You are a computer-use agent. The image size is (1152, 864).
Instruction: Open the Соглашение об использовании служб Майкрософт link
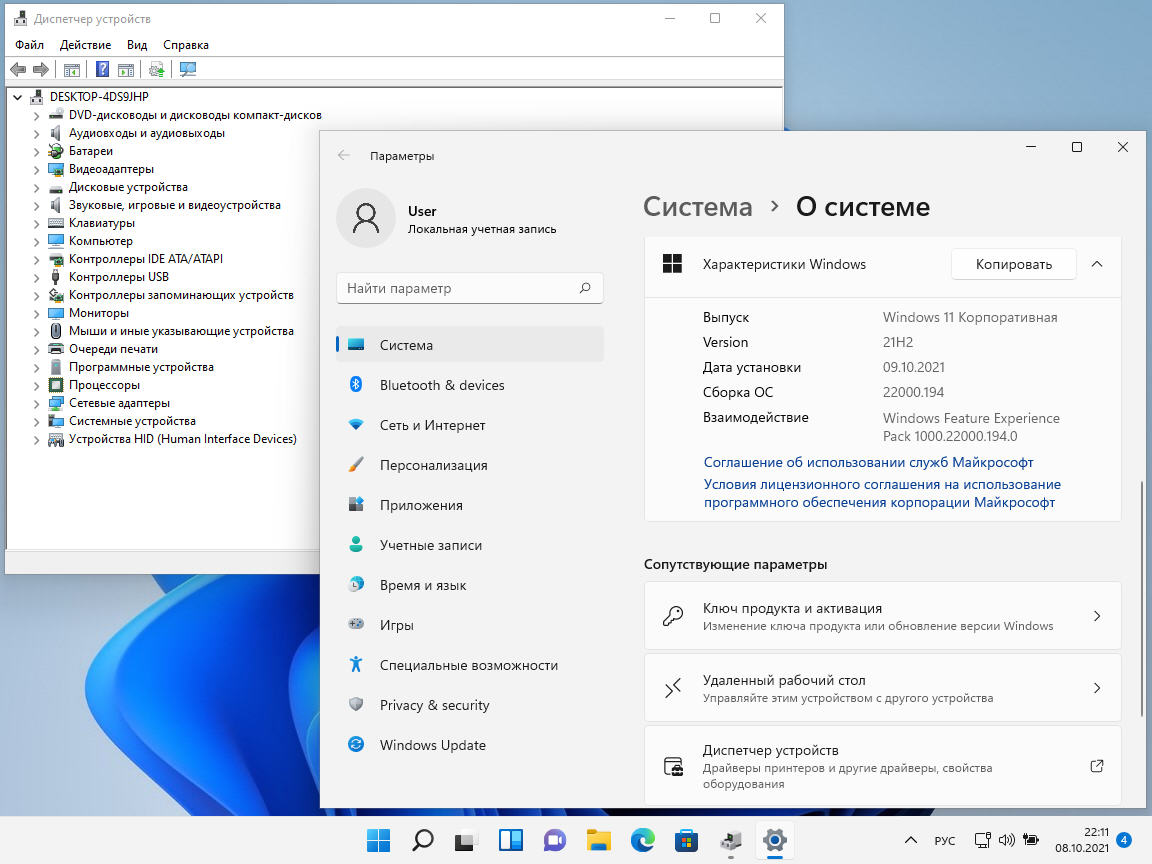(x=868, y=463)
